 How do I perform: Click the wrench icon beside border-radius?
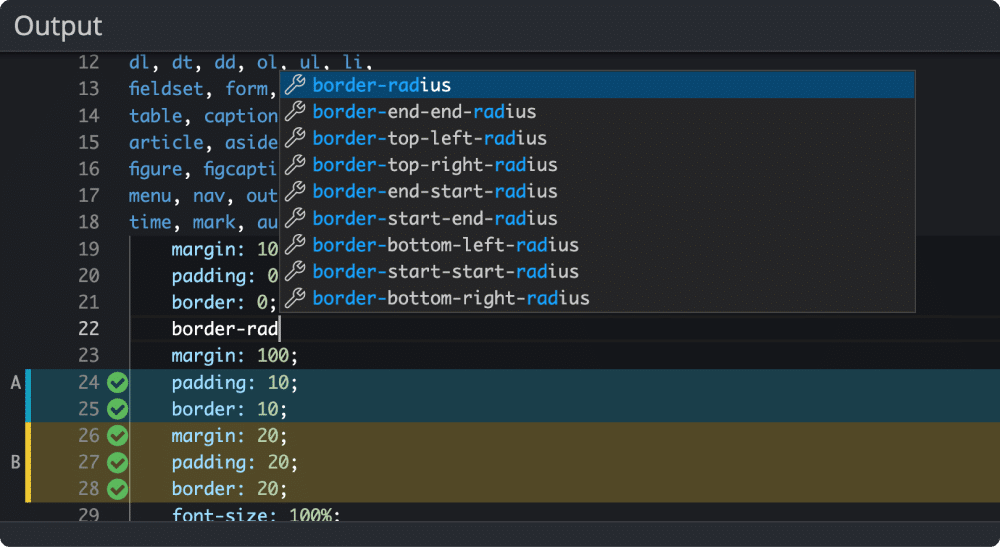pyautogui.click(x=295, y=85)
